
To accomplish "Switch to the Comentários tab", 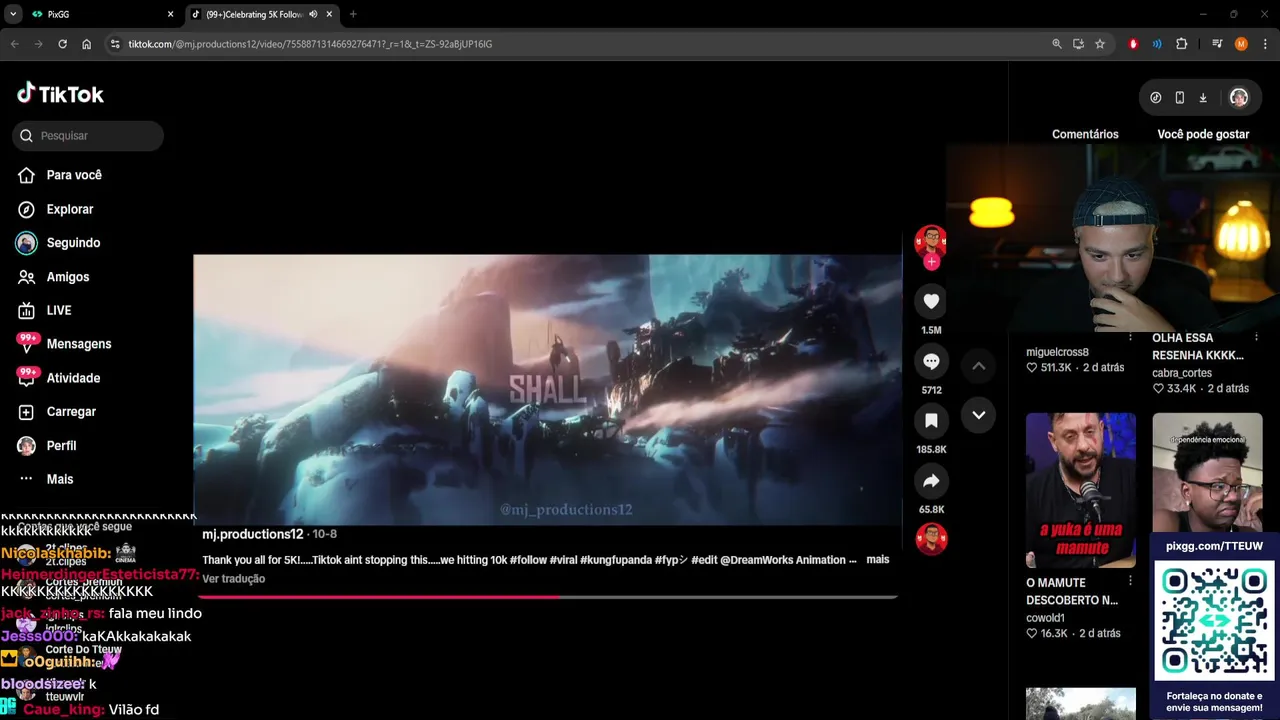I will pos(1085,134).
